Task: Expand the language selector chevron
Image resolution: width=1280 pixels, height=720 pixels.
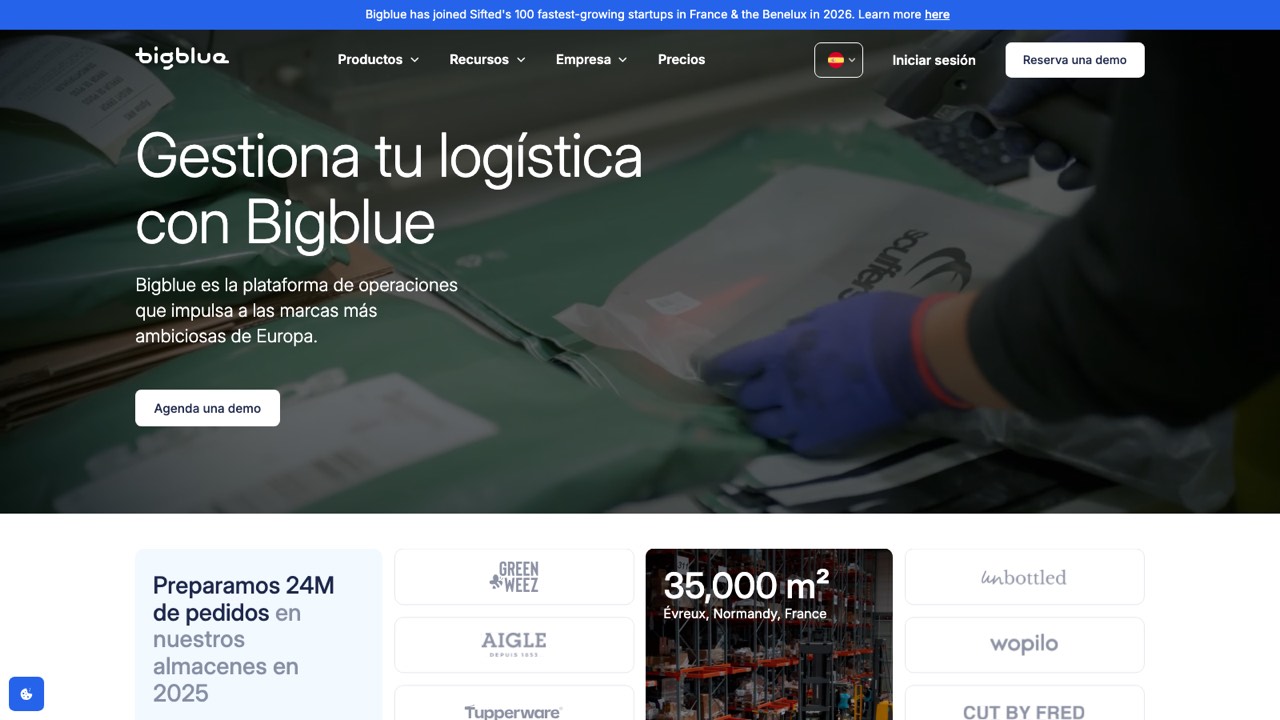Action: [852, 60]
